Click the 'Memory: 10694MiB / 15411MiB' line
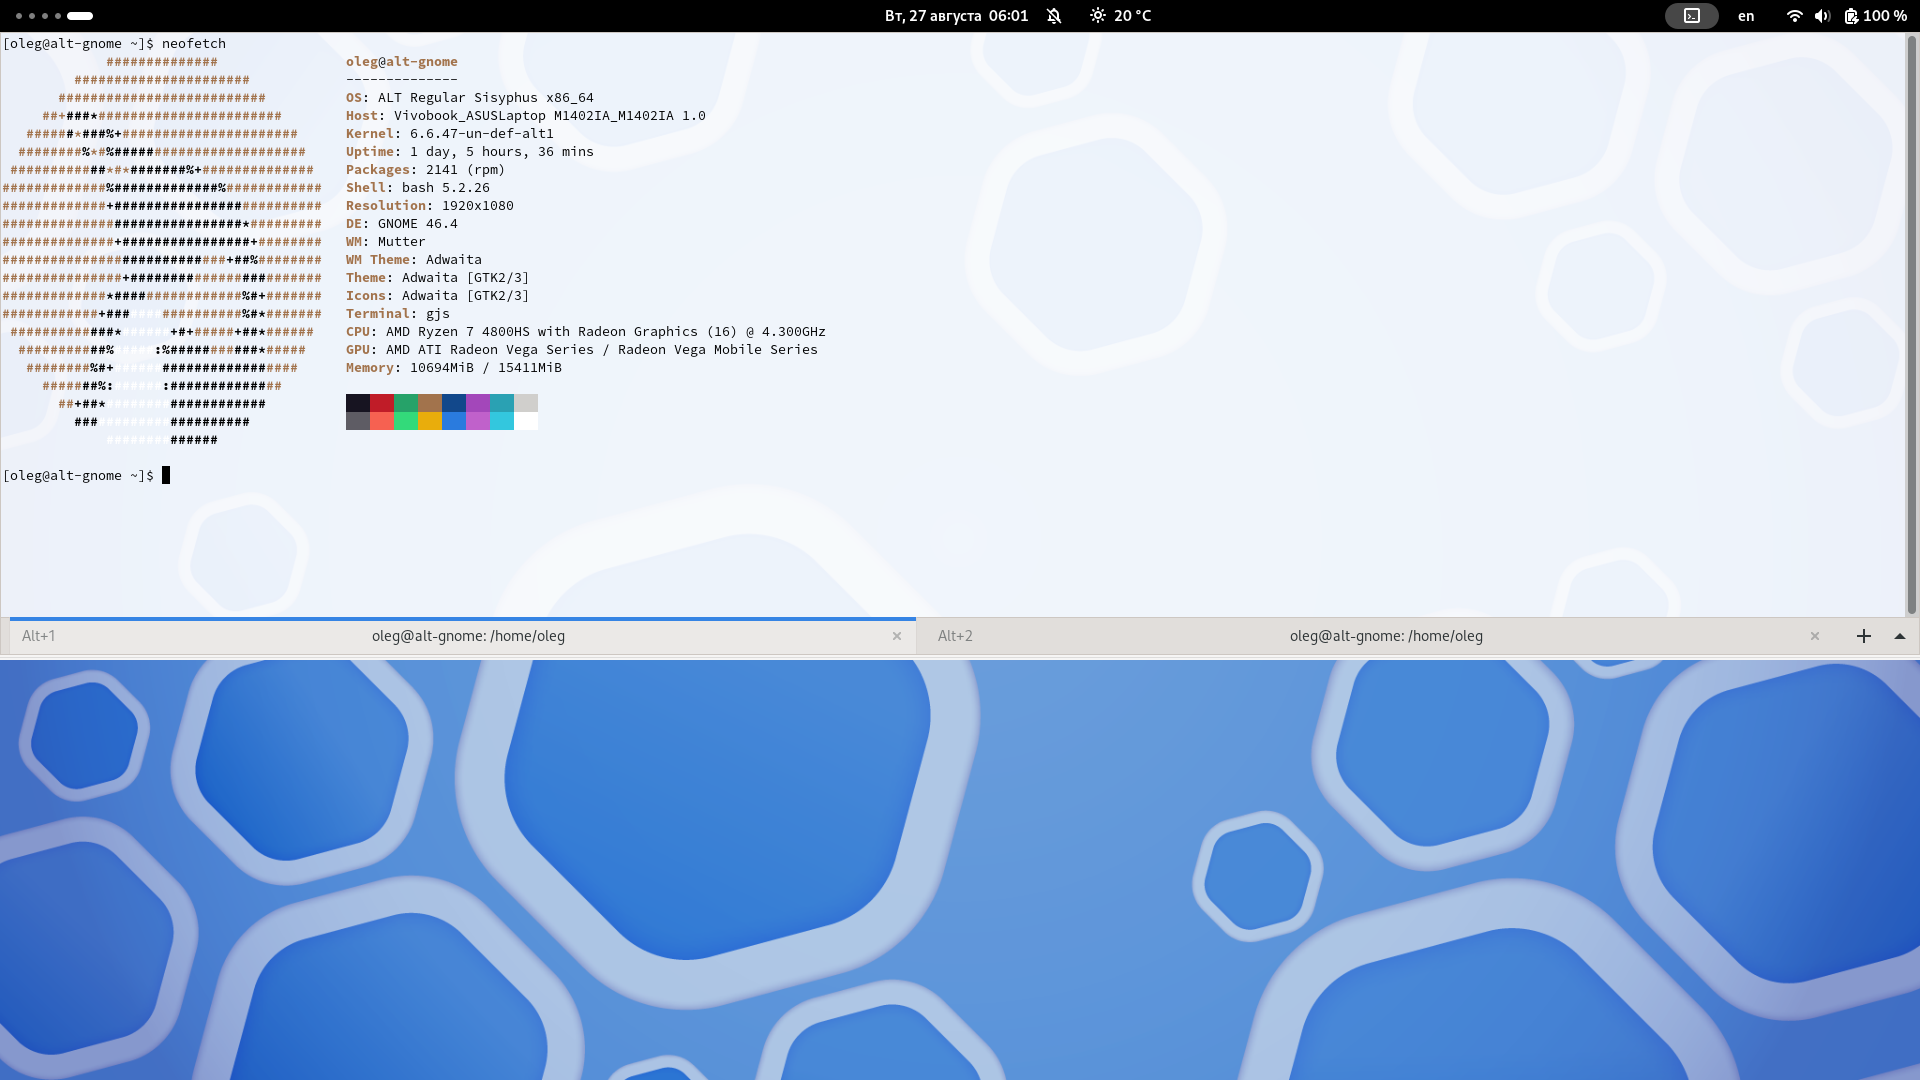 click(454, 368)
